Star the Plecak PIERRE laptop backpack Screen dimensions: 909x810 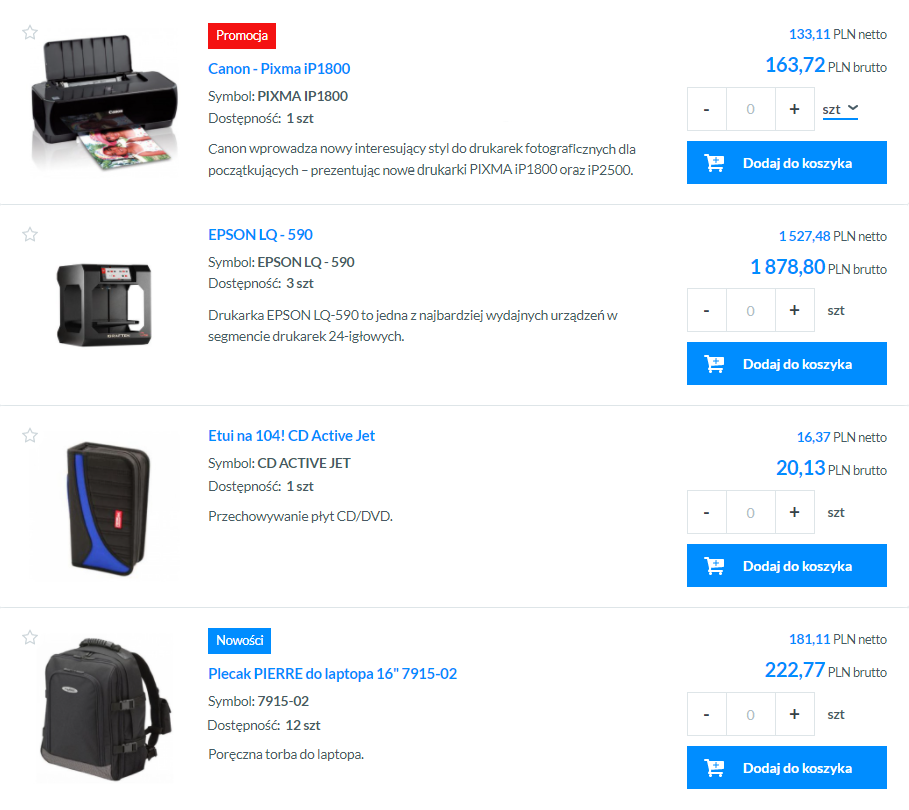pyautogui.click(x=30, y=638)
